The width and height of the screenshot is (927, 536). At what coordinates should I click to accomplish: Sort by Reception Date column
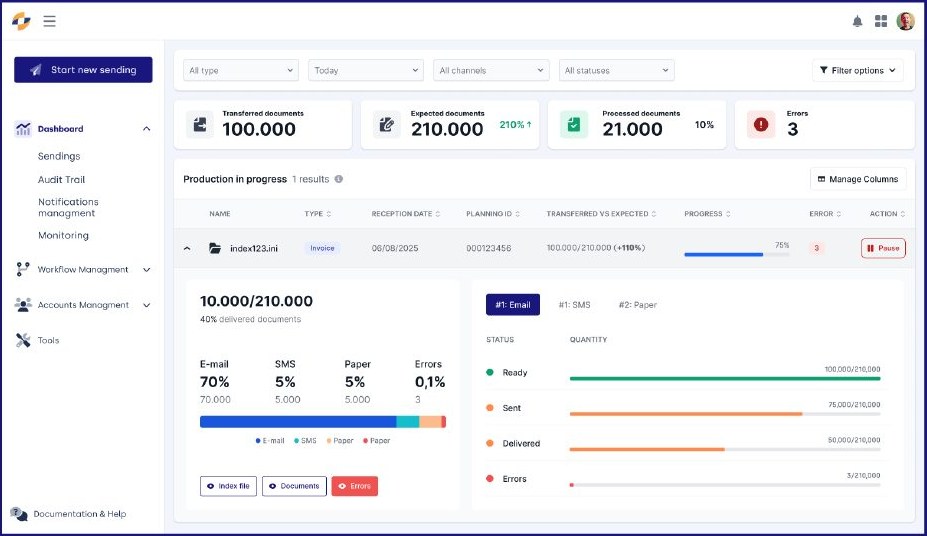(x=406, y=214)
